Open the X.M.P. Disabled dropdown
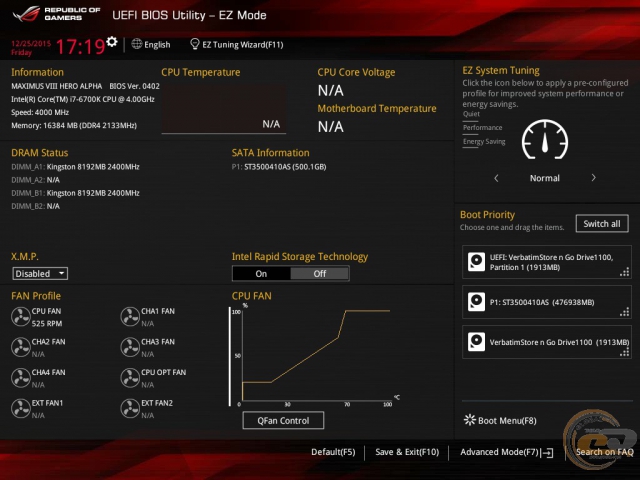The width and height of the screenshot is (640, 480). [x=40, y=273]
